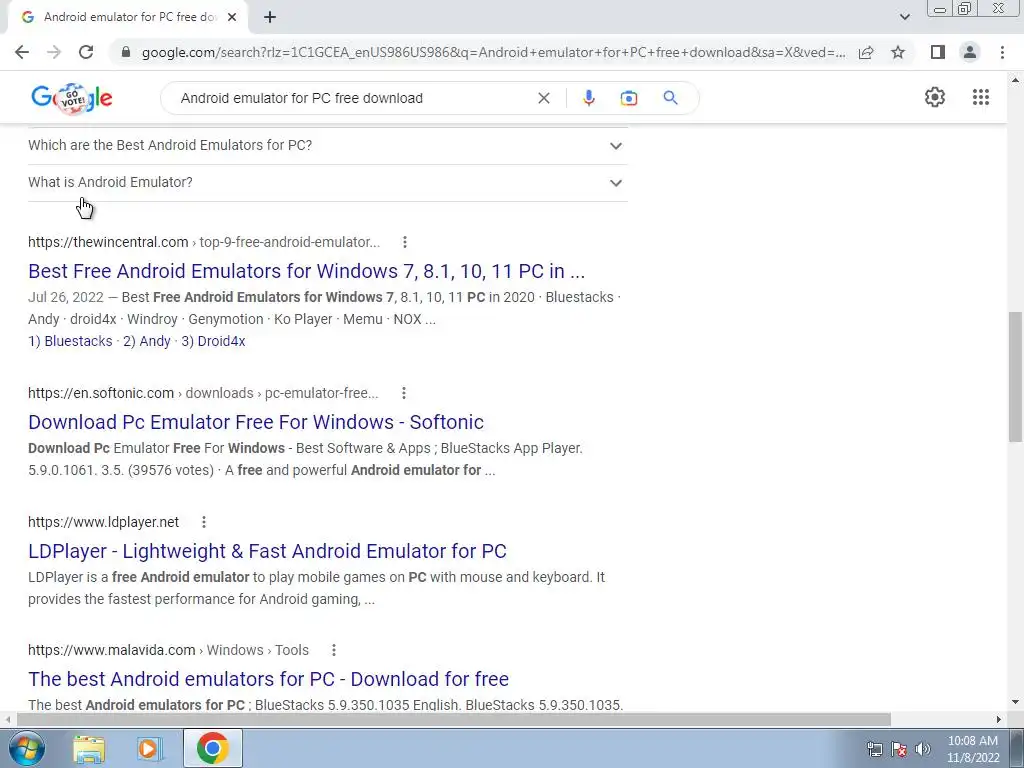The height and width of the screenshot is (768, 1024).
Task: Toggle the browser side panel
Action: [938, 52]
